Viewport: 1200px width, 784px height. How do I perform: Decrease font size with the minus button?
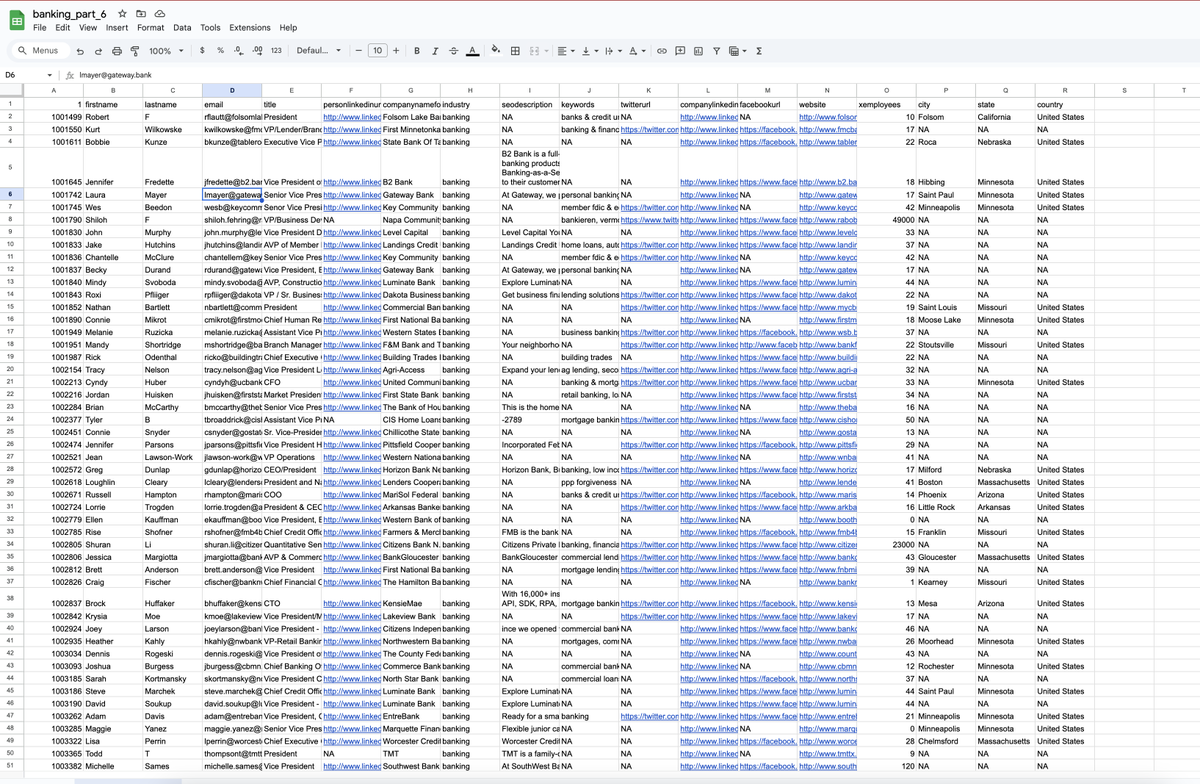click(358, 51)
